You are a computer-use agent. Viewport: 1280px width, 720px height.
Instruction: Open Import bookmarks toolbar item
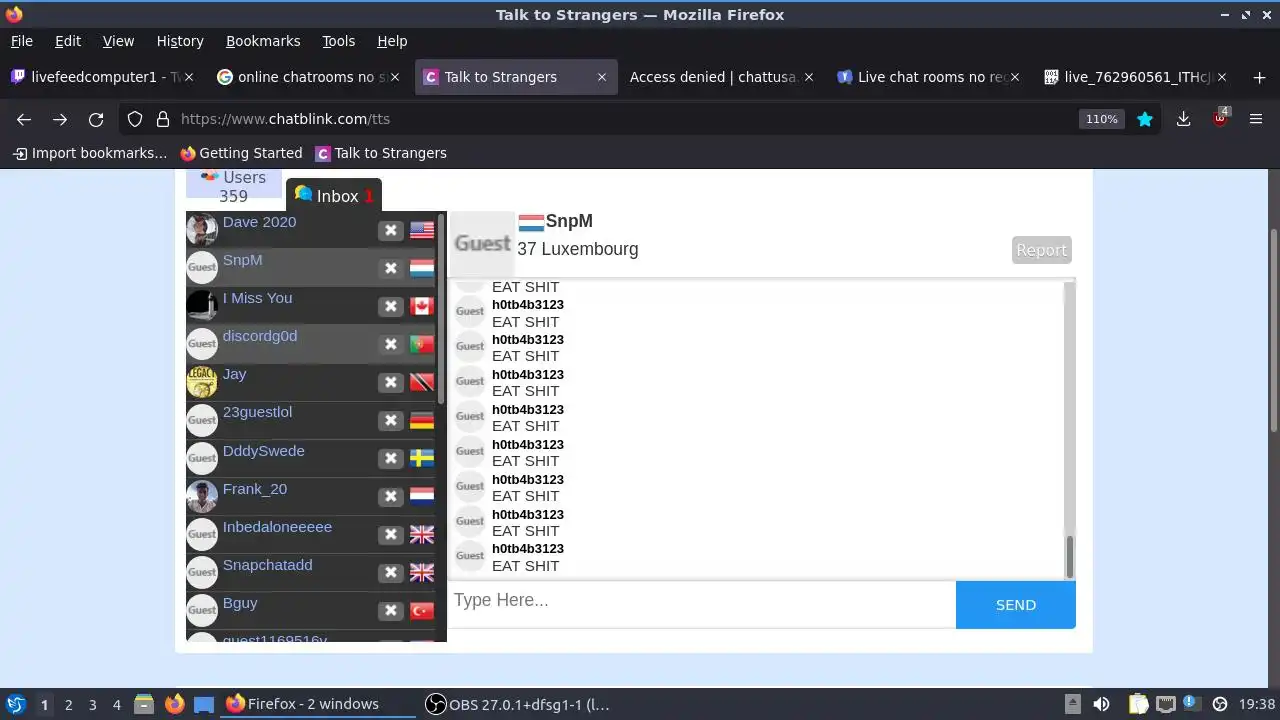tap(90, 153)
